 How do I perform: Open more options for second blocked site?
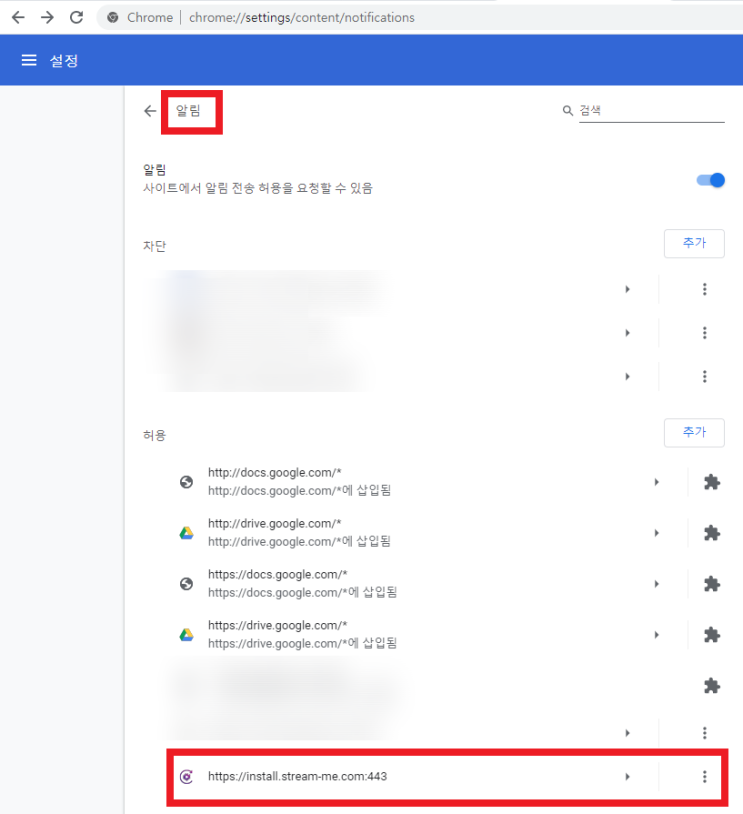coord(705,333)
